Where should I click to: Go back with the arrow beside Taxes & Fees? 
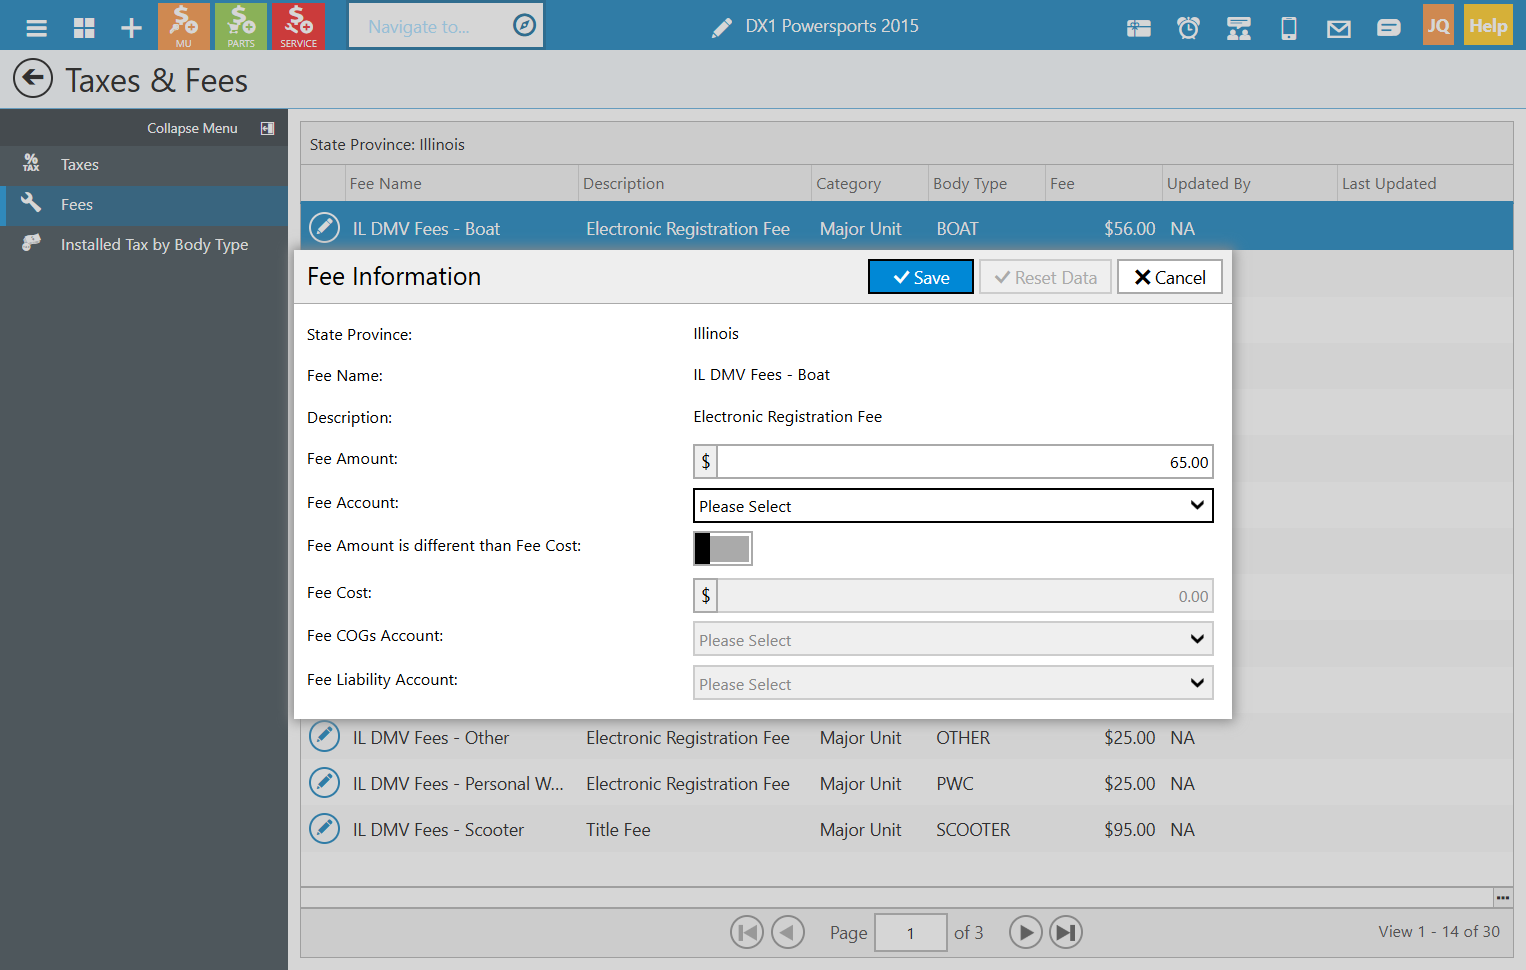[x=33, y=78]
